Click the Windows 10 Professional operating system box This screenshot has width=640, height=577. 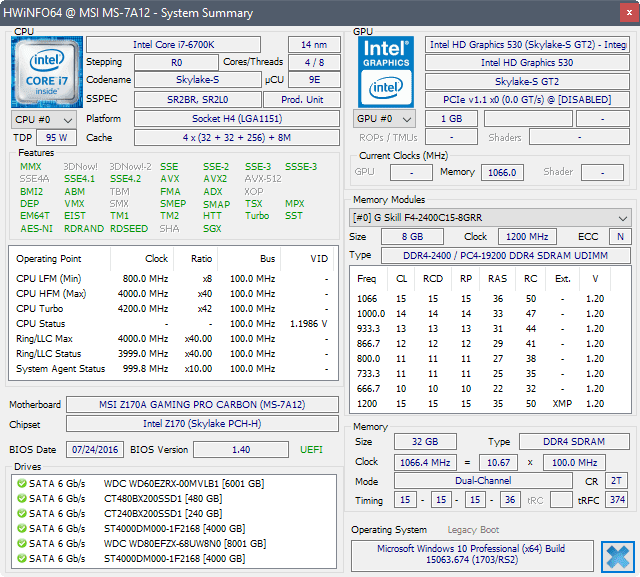pyautogui.click(x=471, y=555)
